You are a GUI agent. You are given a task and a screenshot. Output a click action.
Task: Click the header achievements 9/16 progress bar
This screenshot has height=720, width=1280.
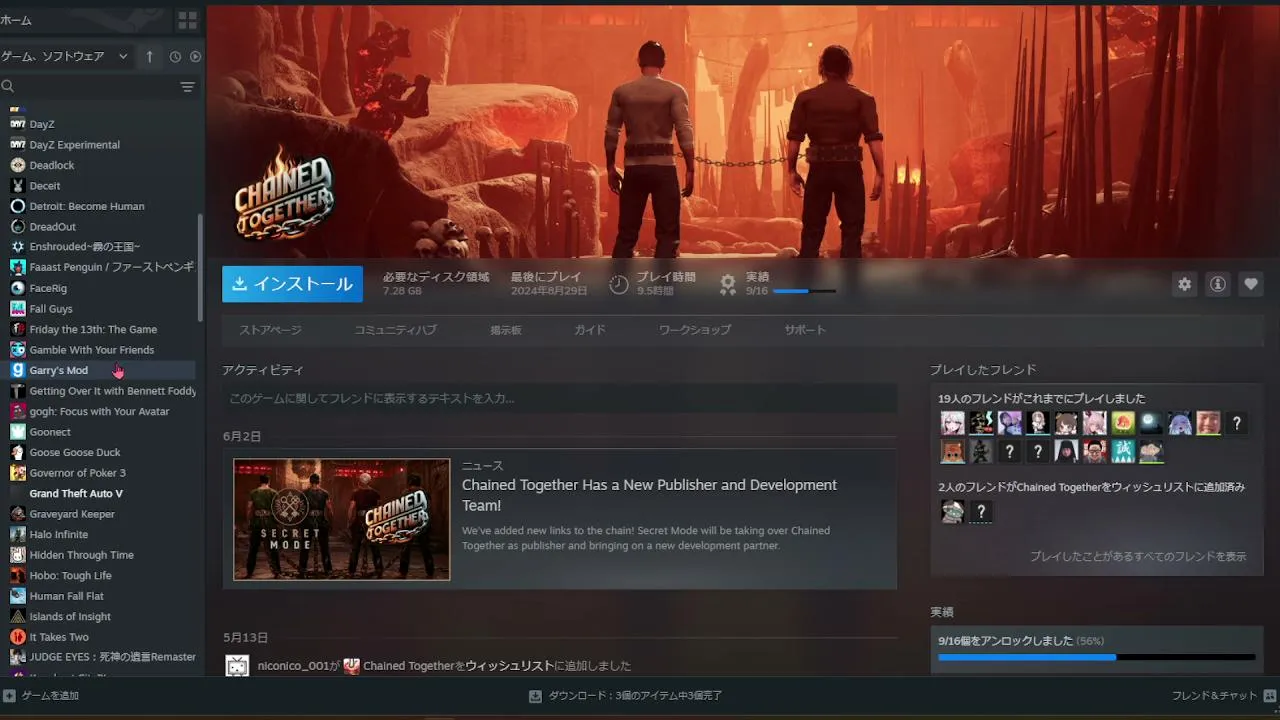(x=804, y=291)
